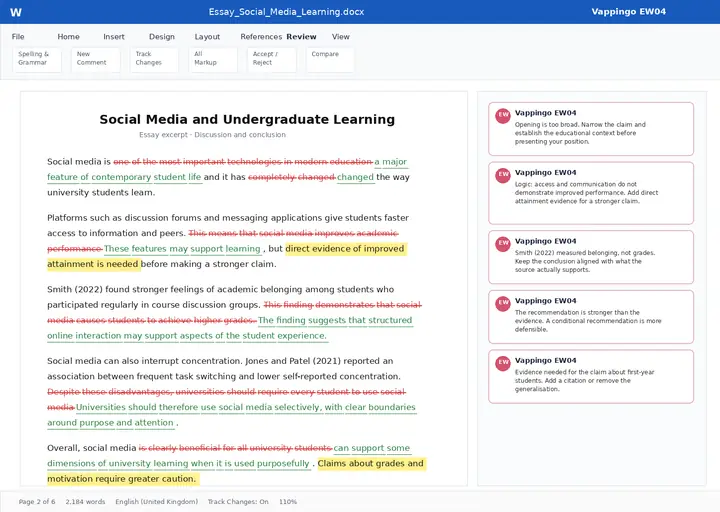Add a New Comment
Viewport: 720px width, 512px height.
pos(96,60)
